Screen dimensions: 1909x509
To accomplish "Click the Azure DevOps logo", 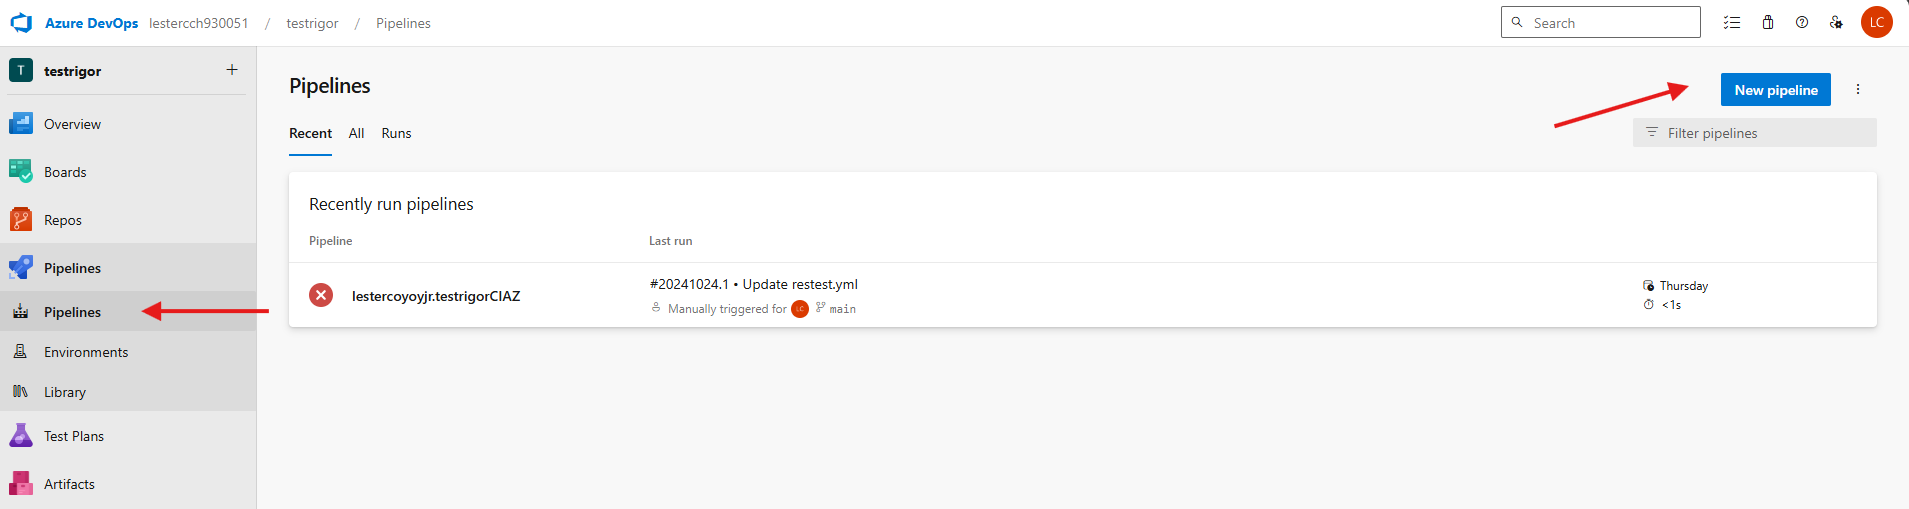I will (21, 23).
